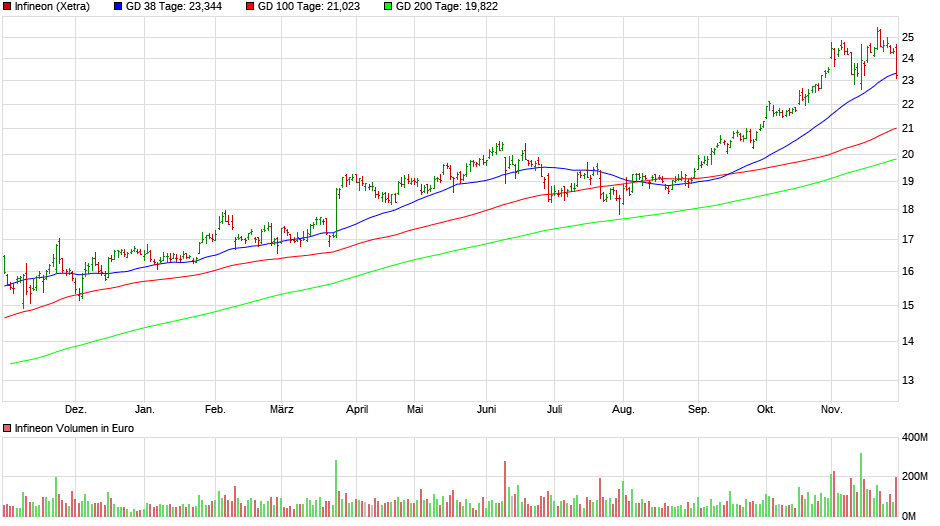Click the price axis value 16
The height and width of the screenshot is (526, 940).
908,271
